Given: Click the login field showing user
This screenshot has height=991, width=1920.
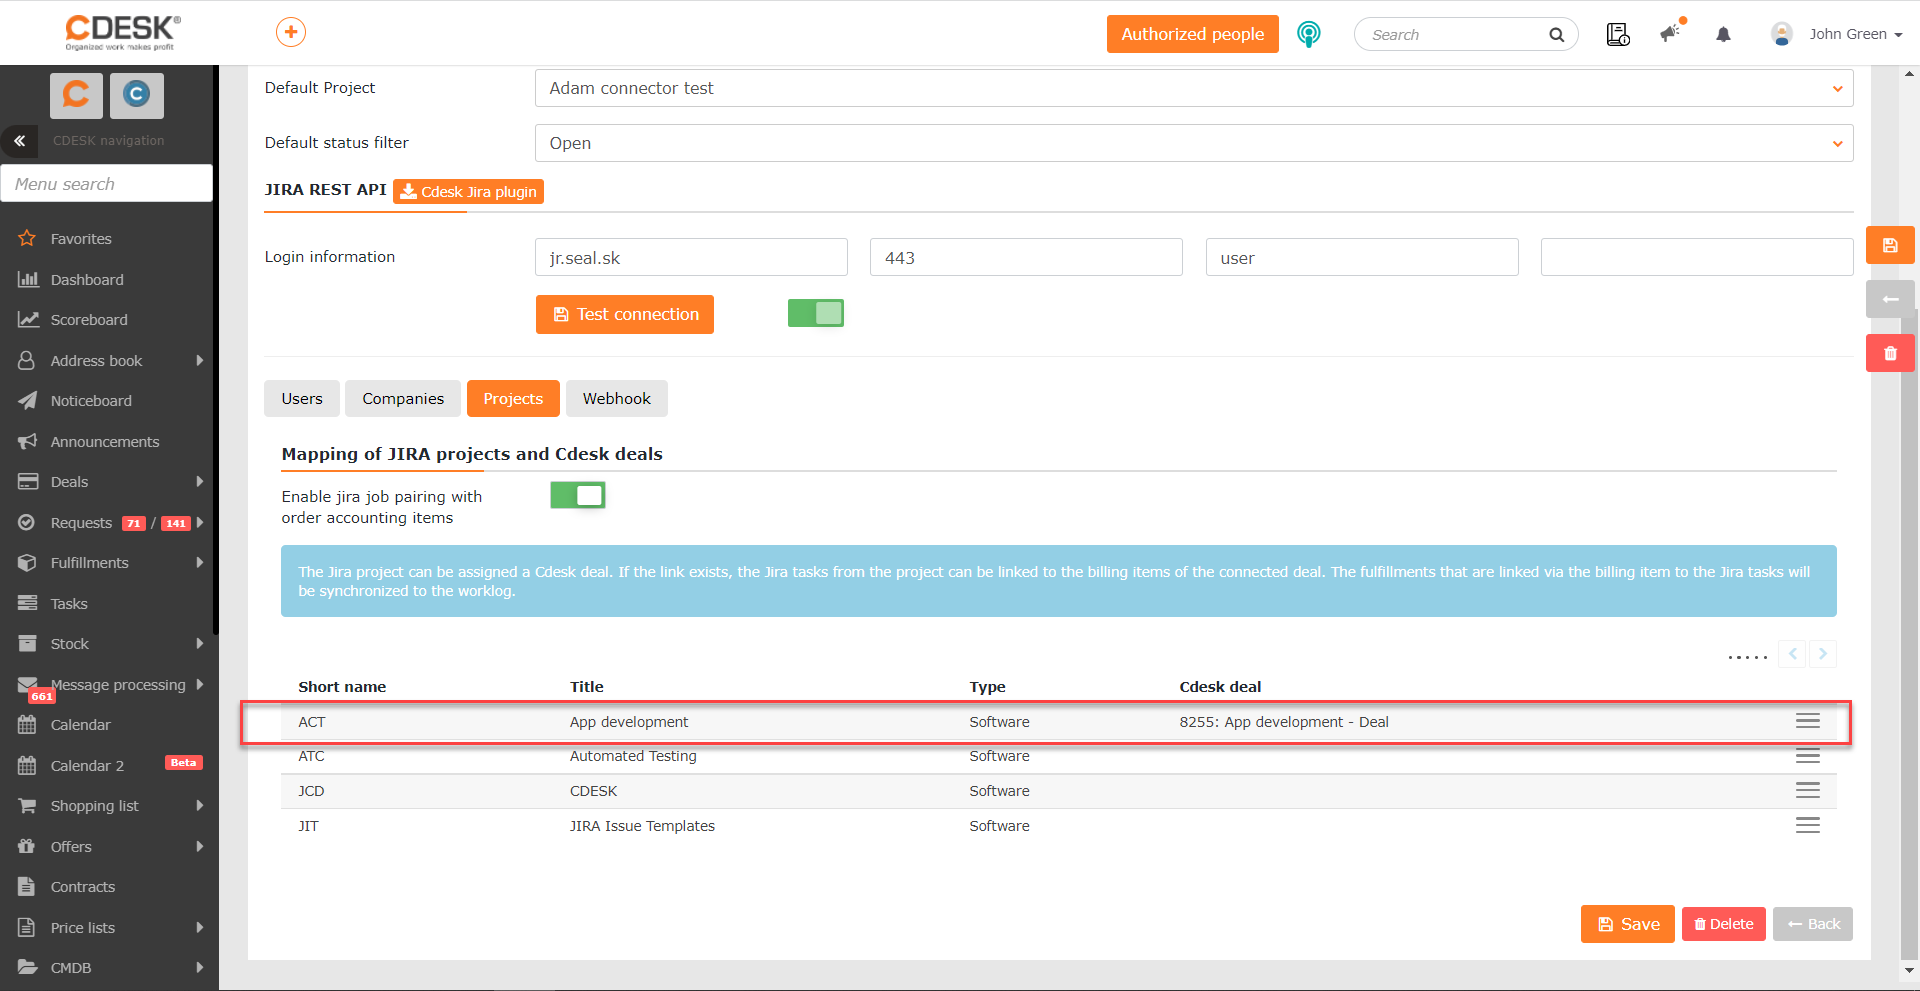Looking at the screenshot, I should pyautogui.click(x=1362, y=257).
